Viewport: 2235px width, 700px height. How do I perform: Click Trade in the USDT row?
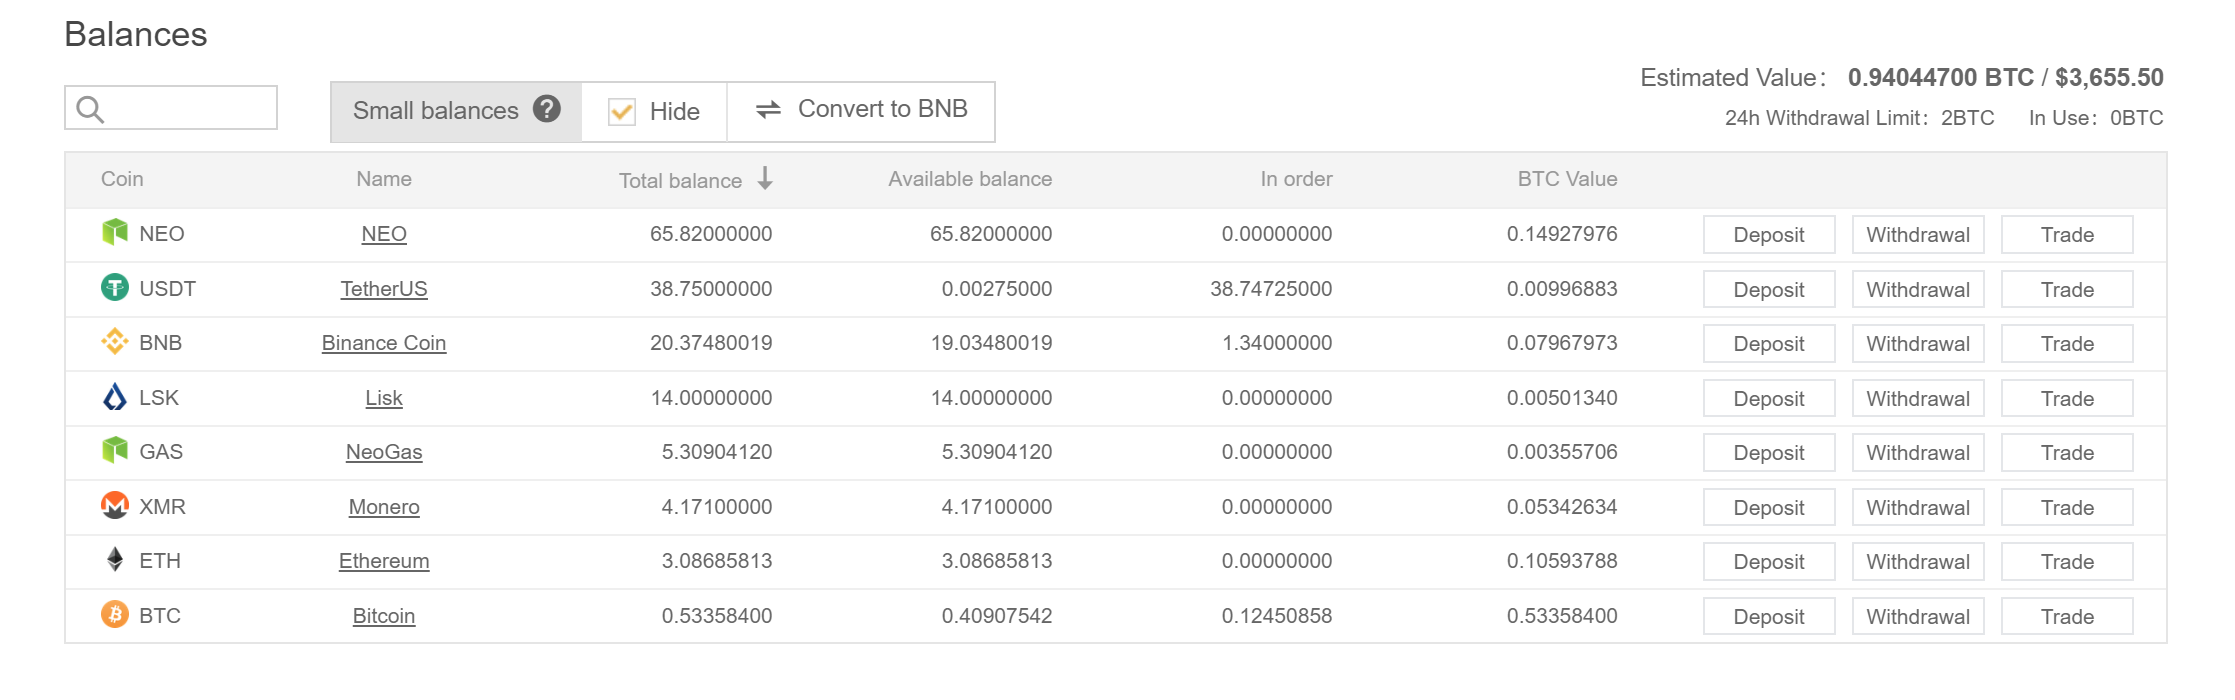click(x=2067, y=290)
